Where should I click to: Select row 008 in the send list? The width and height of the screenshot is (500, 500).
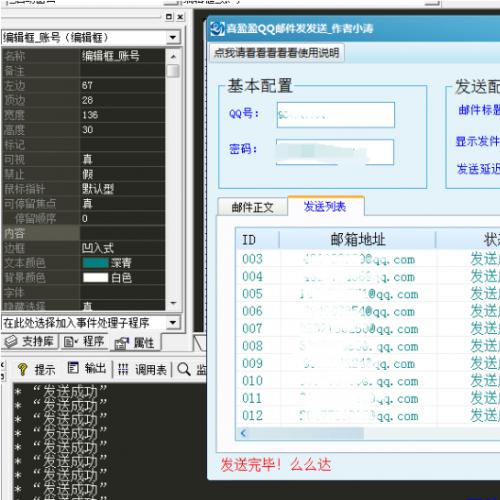[368, 346]
